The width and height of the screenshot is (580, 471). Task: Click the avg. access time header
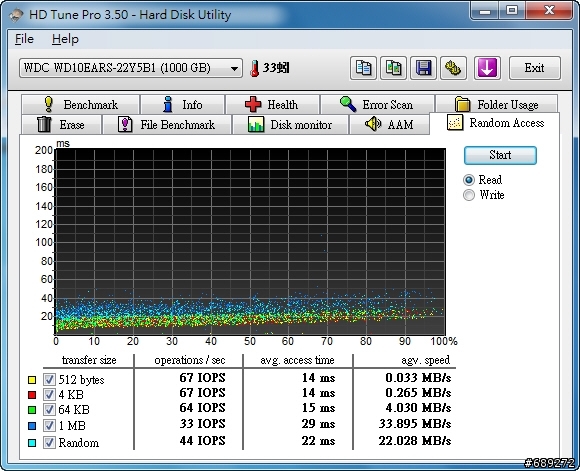pyautogui.click(x=297, y=360)
